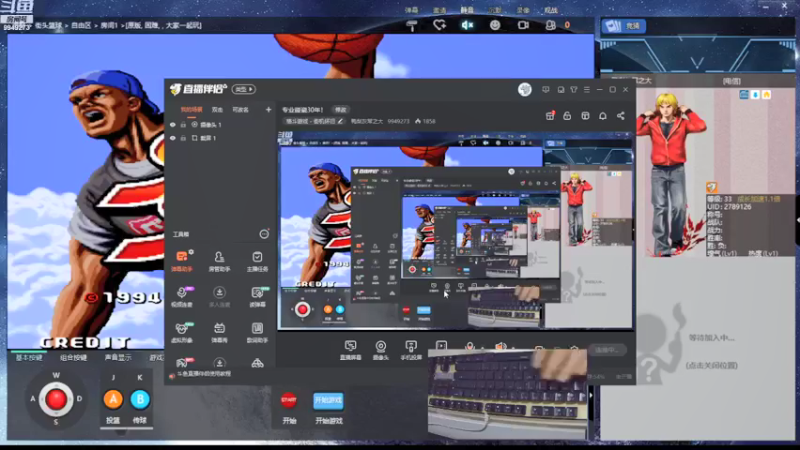Switch to the 基本按键 tab

(x=29, y=358)
